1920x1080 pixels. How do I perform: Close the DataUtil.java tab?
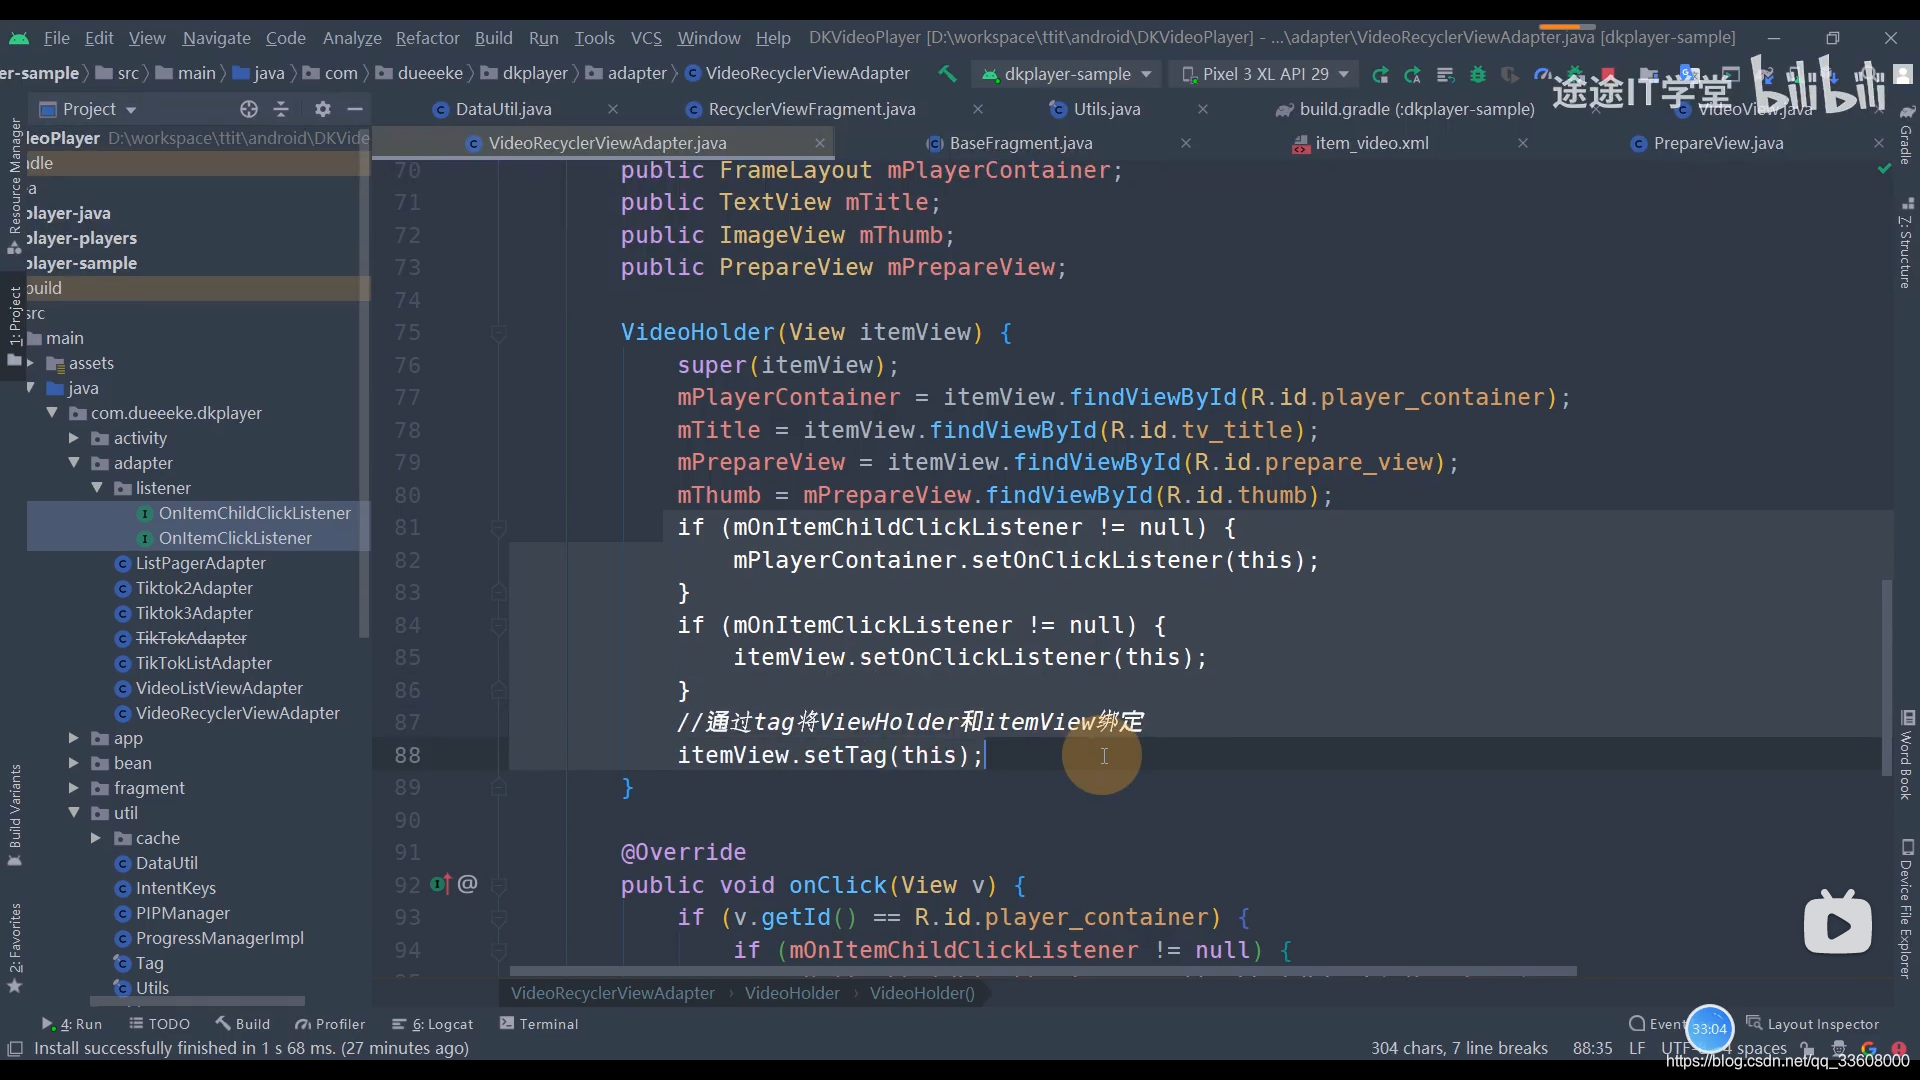[x=613, y=109]
